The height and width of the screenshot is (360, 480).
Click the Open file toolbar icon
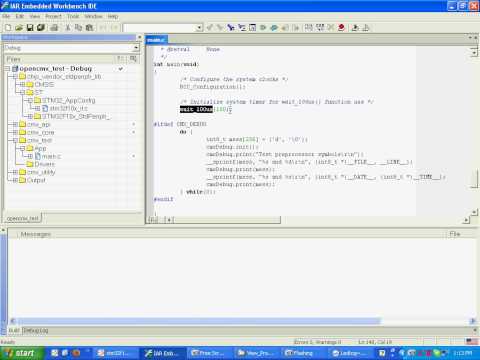pyautogui.click(x=19, y=28)
